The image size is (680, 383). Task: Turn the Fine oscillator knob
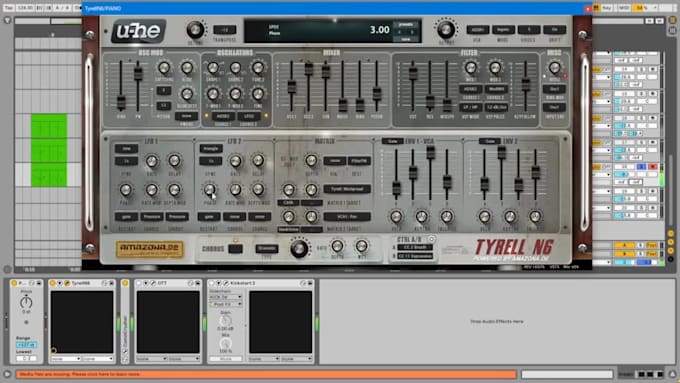(x=258, y=94)
